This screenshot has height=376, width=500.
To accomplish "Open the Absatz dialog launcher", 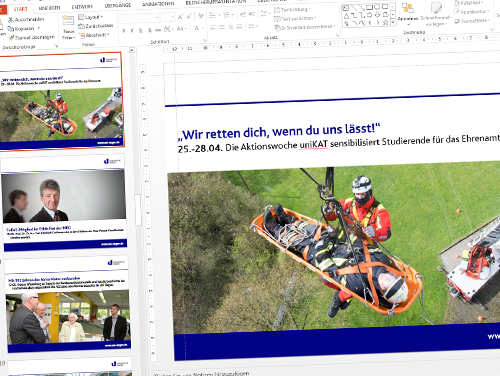I will (337, 35).
